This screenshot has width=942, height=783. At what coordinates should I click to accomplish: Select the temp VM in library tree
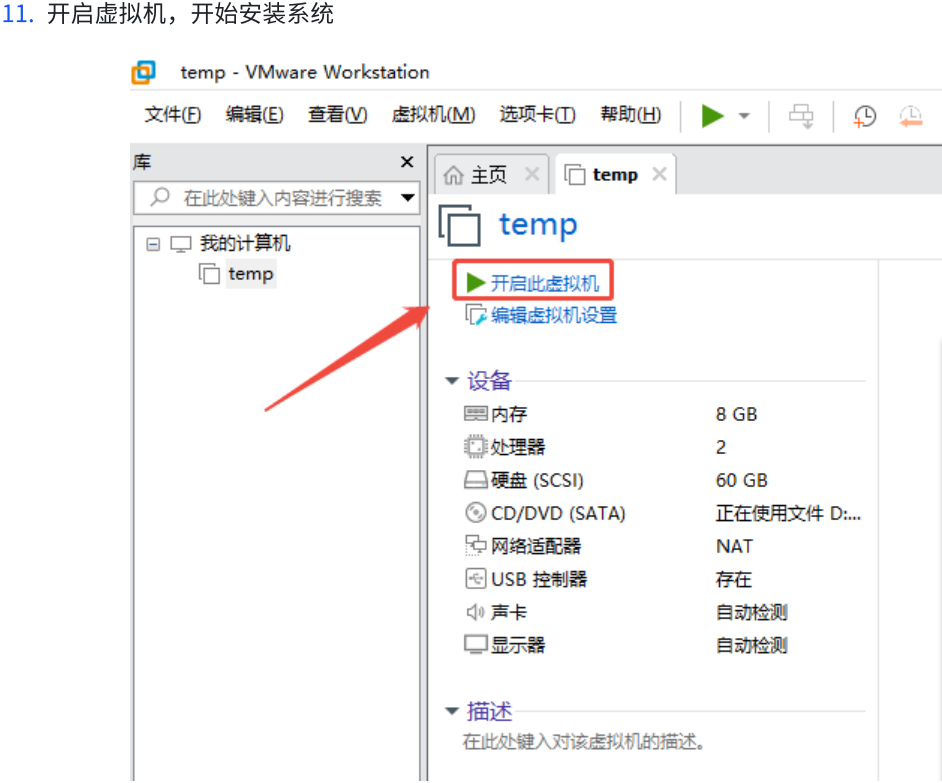[x=251, y=274]
